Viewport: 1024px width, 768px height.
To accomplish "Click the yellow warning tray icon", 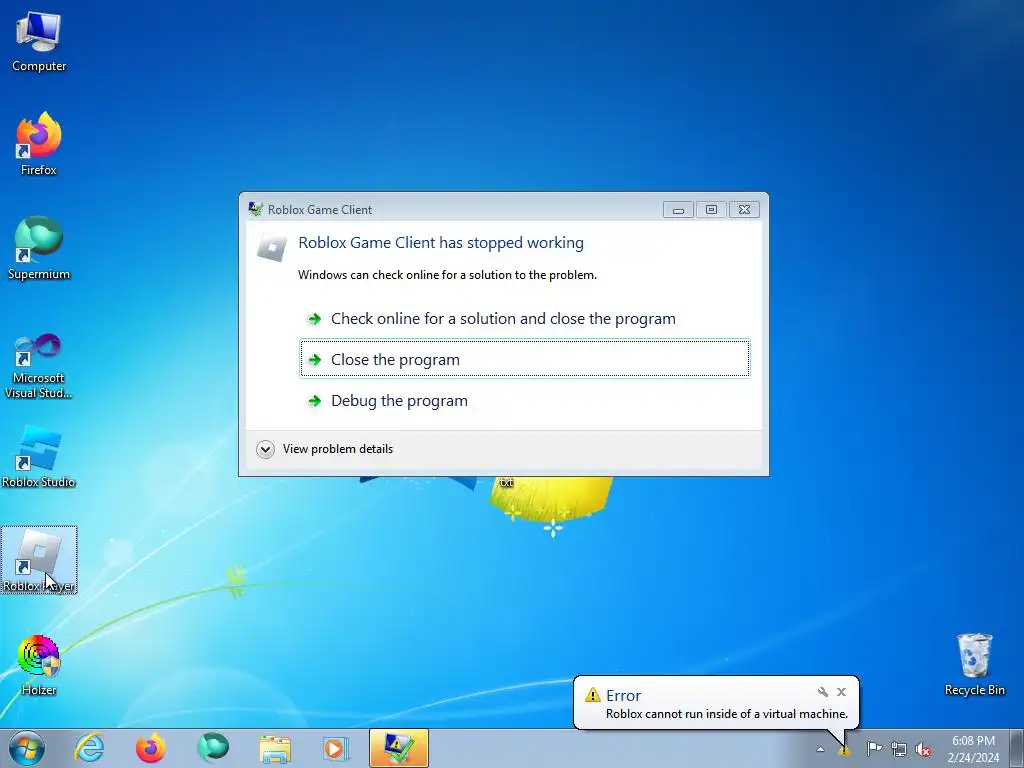I will pos(844,750).
